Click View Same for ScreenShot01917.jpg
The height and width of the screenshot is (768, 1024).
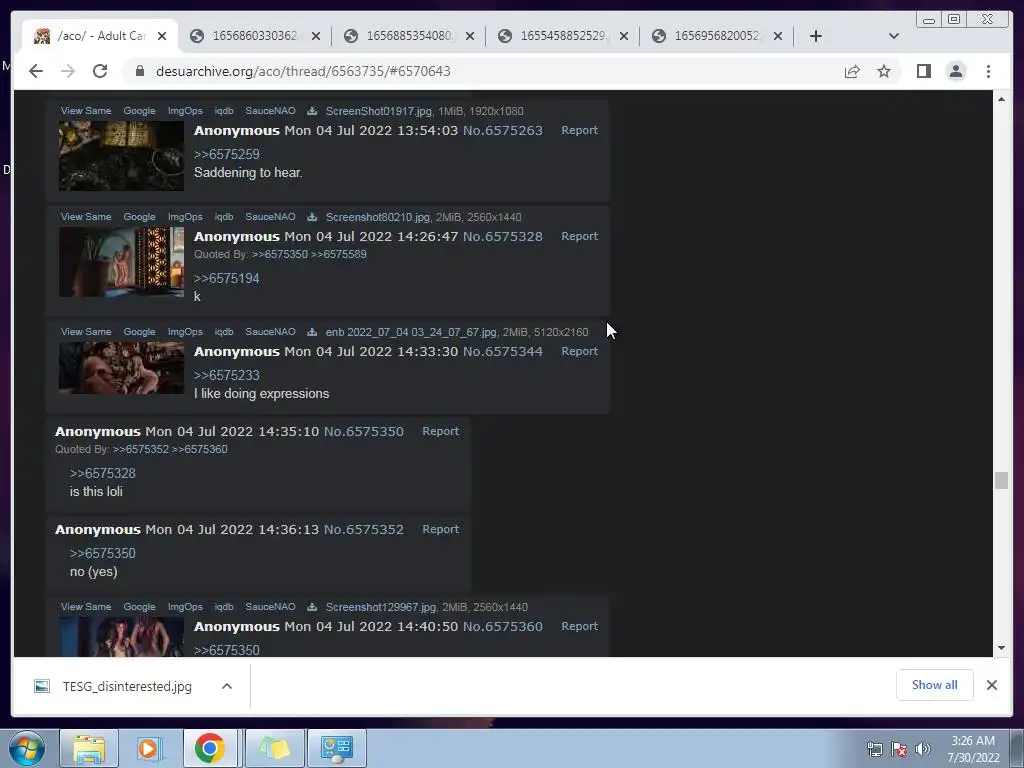[x=86, y=111]
